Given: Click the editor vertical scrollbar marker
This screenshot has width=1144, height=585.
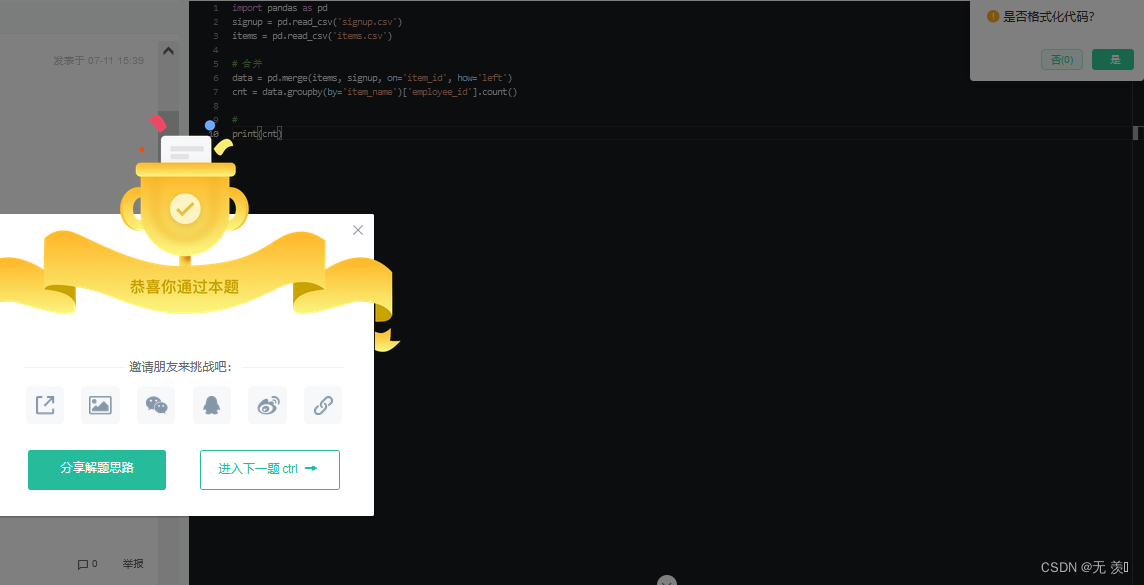Looking at the screenshot, I should tap(1135, 133).
